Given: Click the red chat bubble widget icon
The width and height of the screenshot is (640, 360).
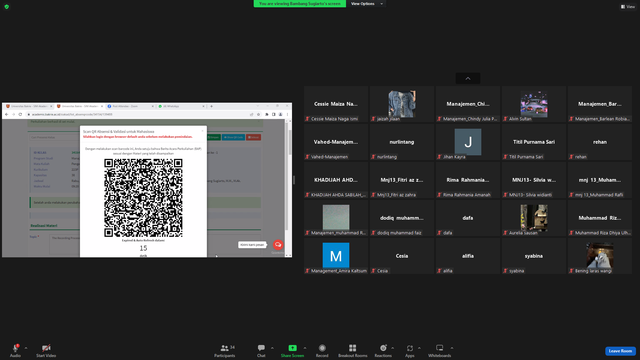Looking at the screenshot, I should [278, 244].
